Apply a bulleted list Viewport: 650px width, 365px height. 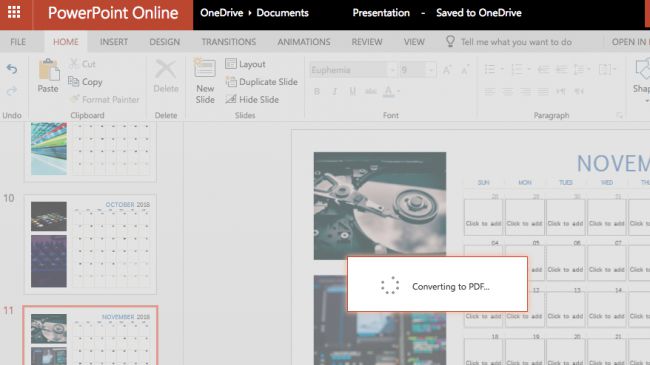[490, 69]
